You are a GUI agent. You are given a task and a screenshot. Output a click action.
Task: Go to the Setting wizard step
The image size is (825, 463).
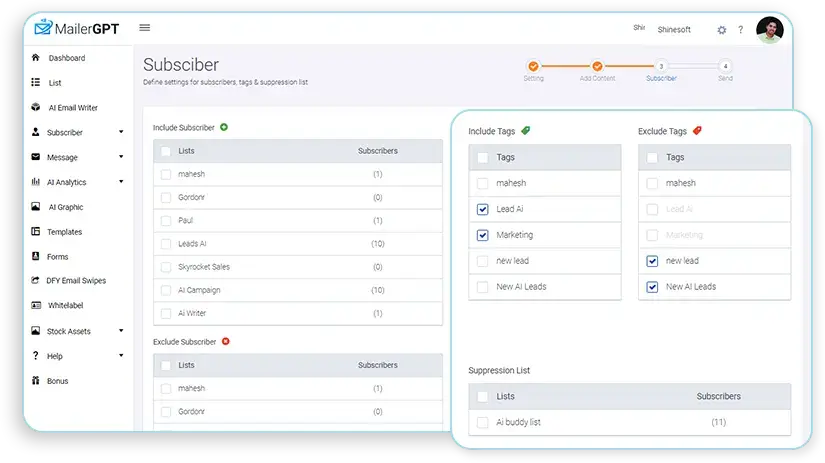(533, 66)
